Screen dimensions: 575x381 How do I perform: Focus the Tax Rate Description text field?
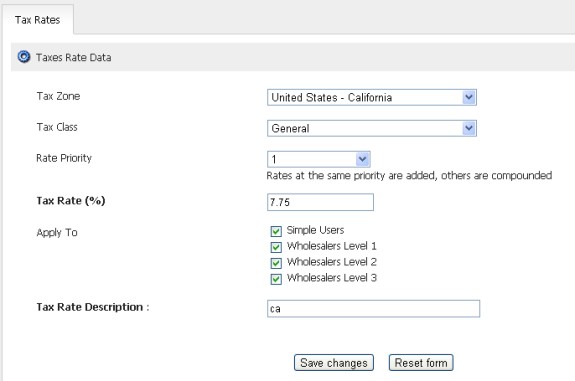(x=373, y=308)
